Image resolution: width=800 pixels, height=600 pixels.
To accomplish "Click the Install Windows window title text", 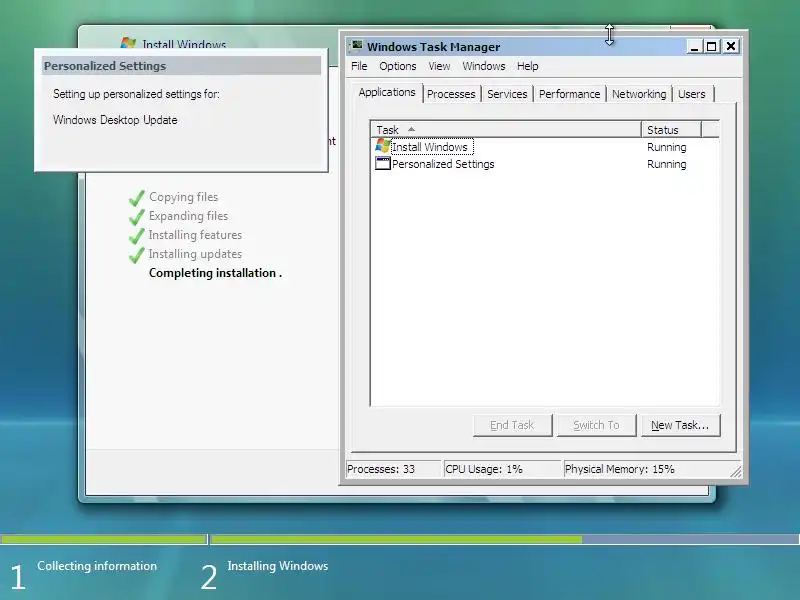I will click(x=184, y=44).
